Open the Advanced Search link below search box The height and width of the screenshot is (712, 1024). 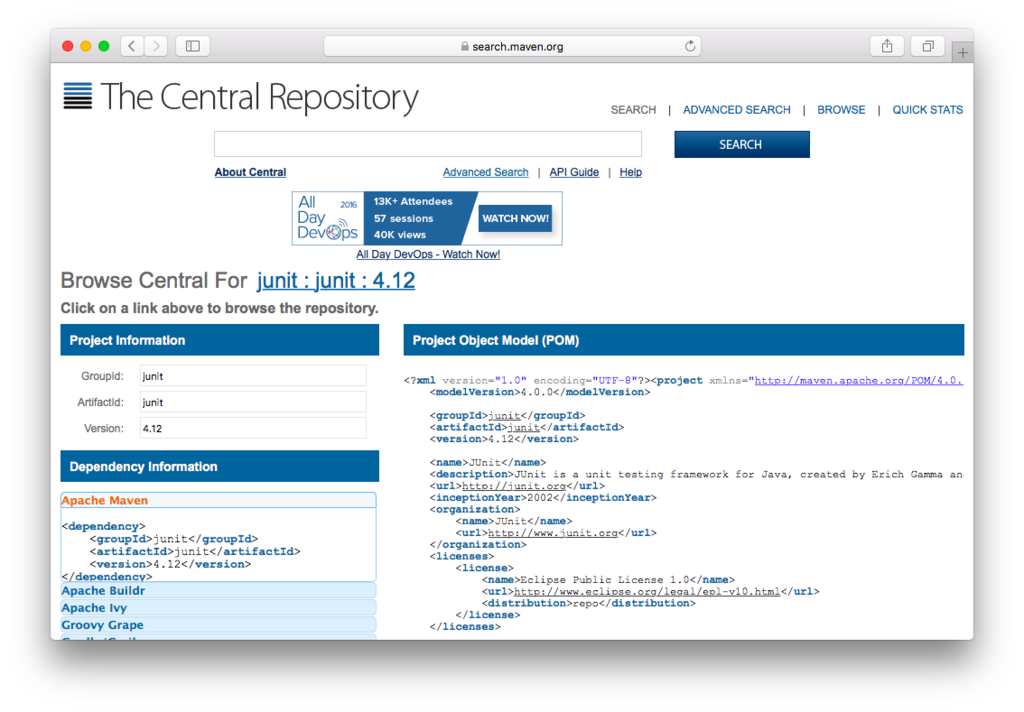[485, 172]
